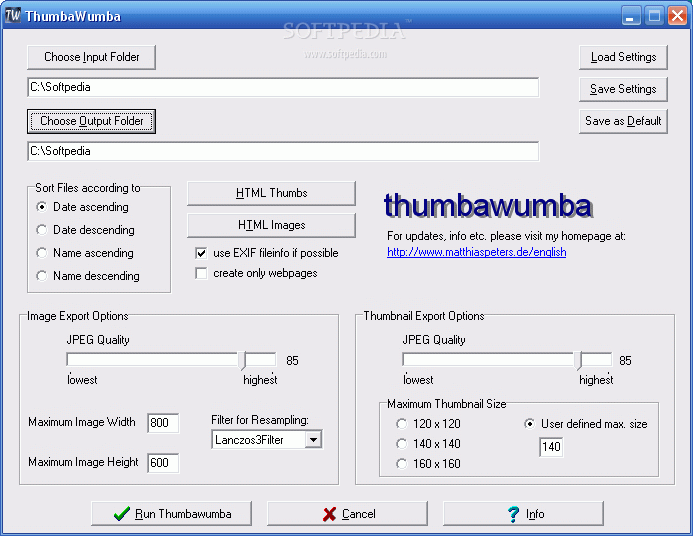The image size is (693, 536).
Task: Click HTML Thumbs button
Action: [x=271, y=193]
